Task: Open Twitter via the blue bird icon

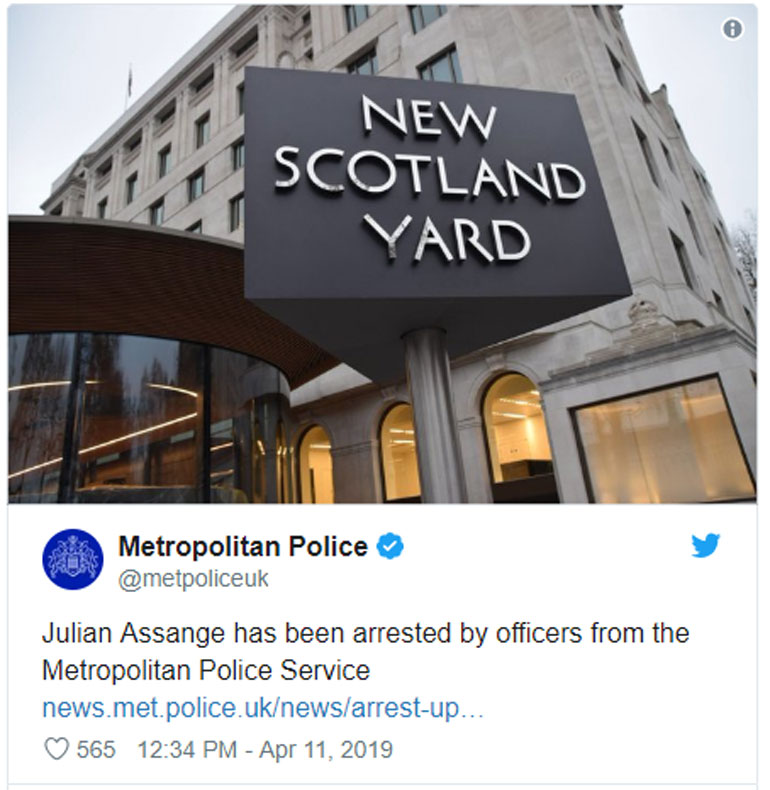Action: [x=705, y=546]
